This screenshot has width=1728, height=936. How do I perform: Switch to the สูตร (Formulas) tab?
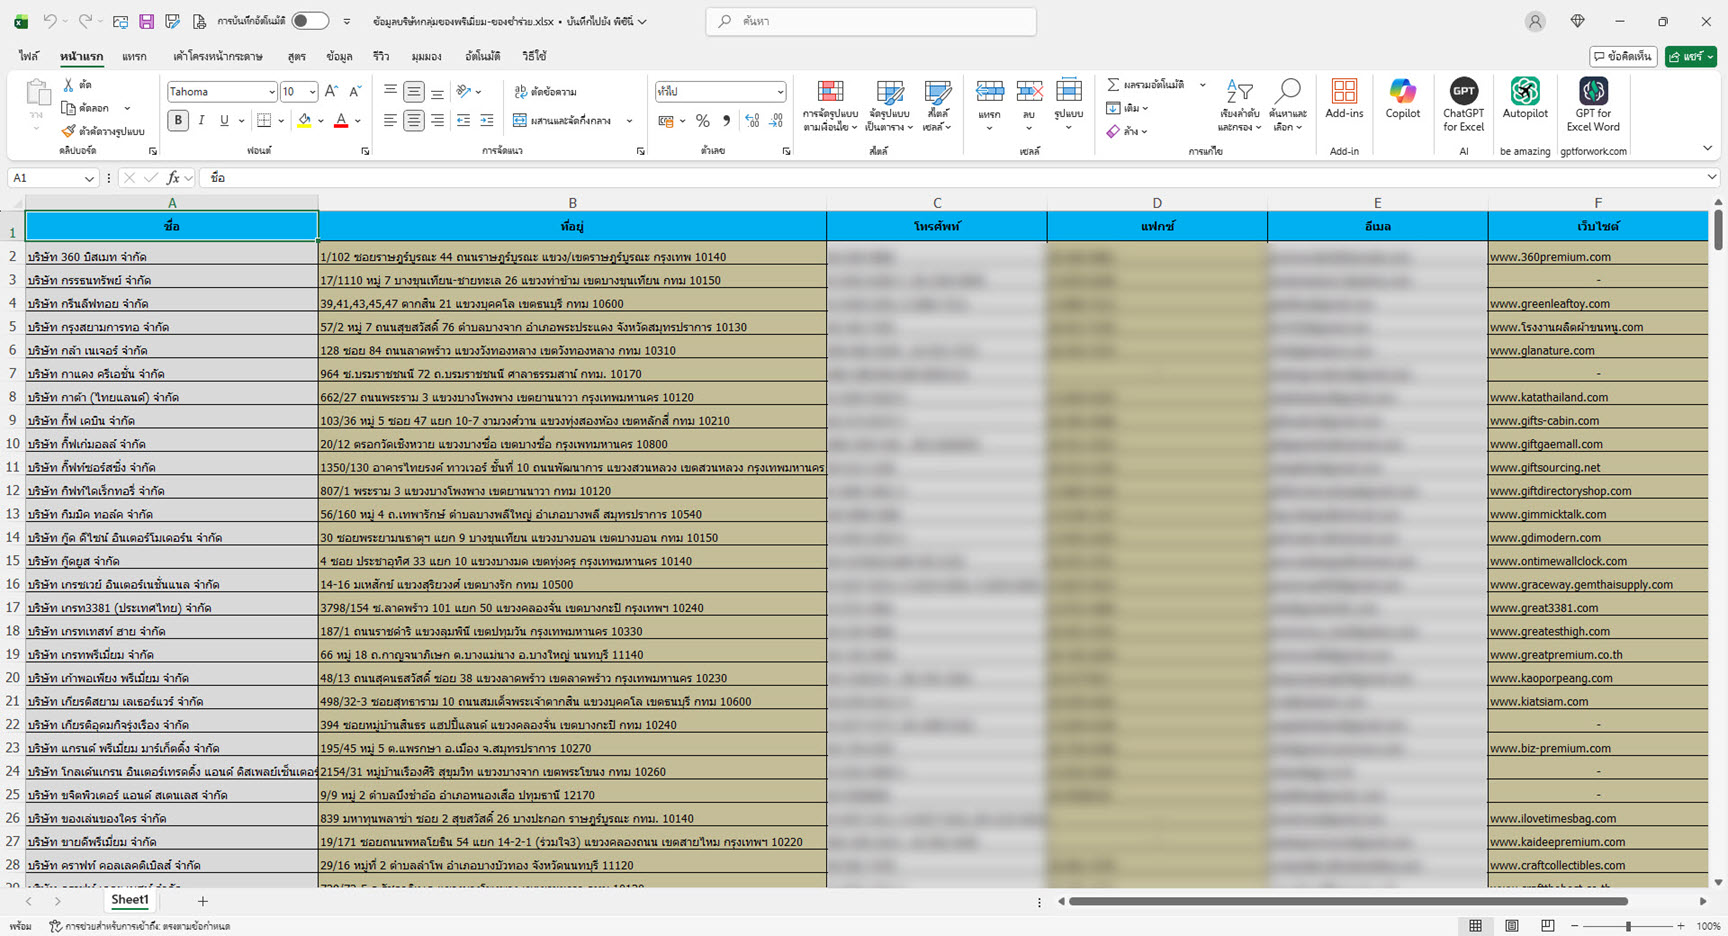(x=296, y=57)
